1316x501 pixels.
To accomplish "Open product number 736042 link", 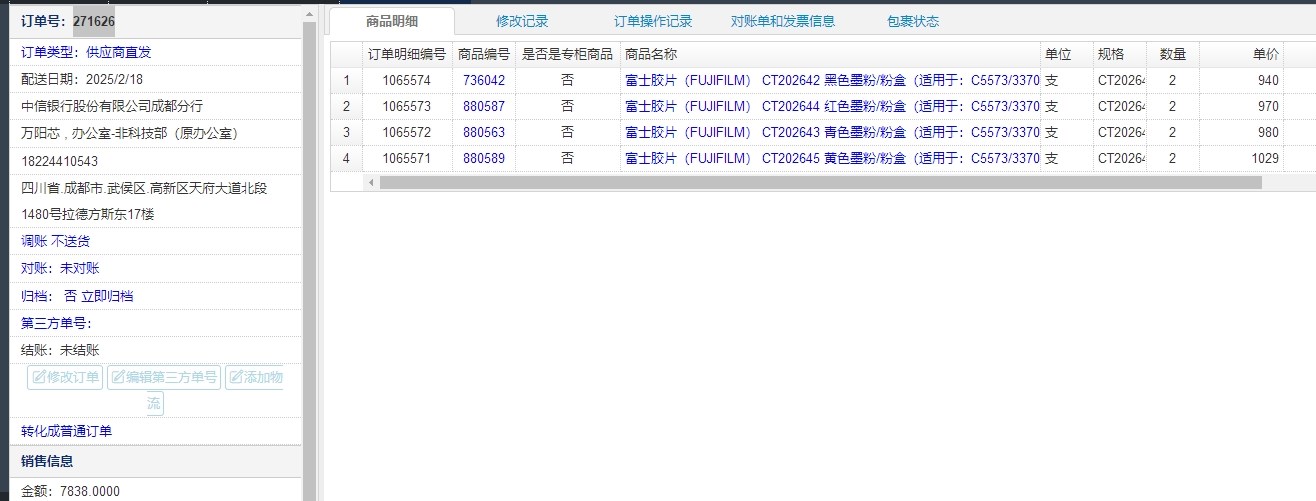I will tap(484, 80).
